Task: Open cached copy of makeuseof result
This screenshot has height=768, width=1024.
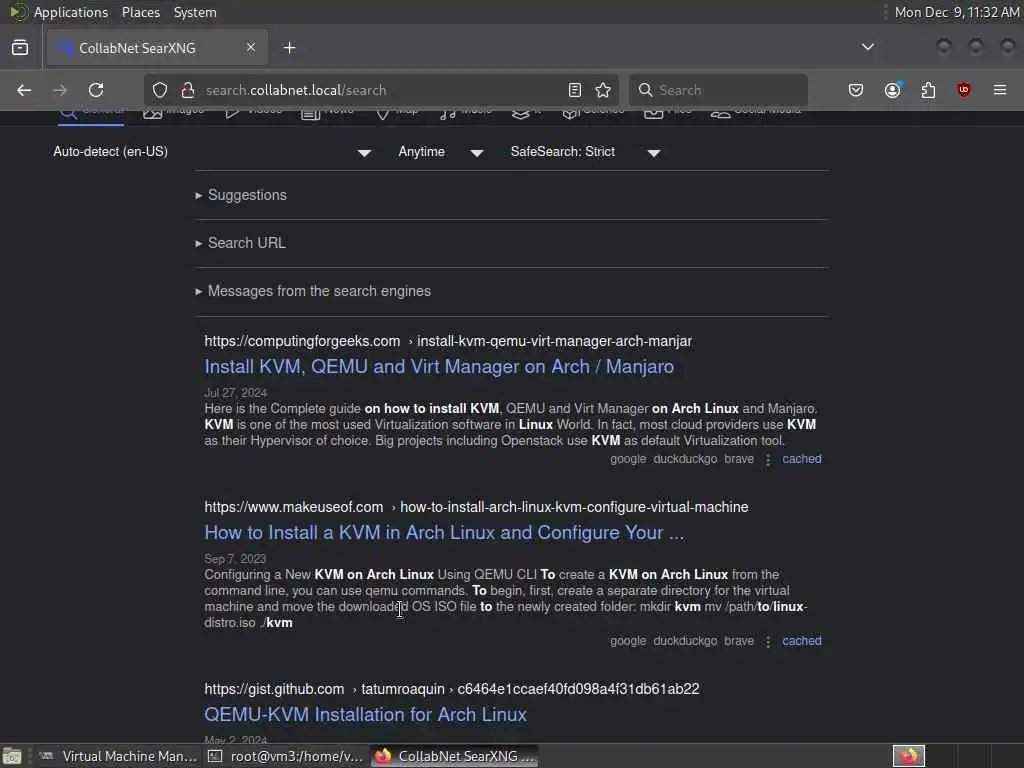Action: tap(802, 641)
